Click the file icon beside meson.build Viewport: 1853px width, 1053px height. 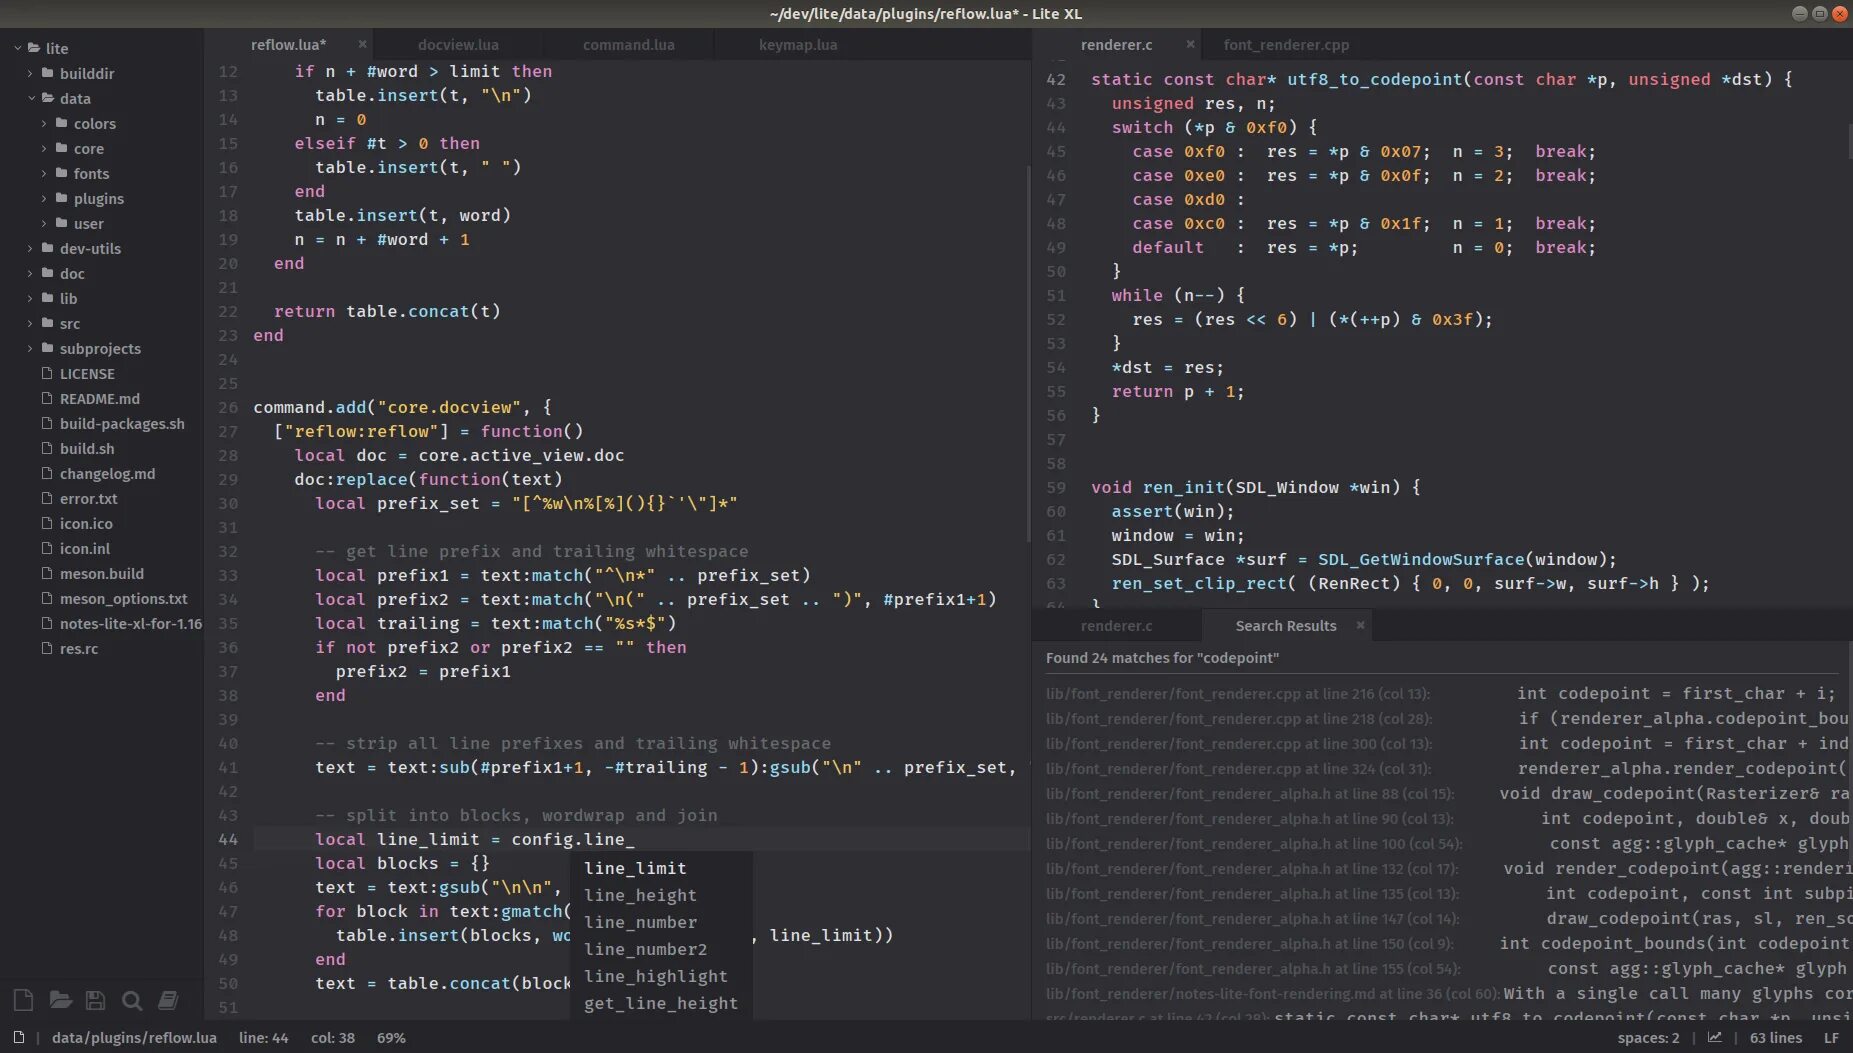pyautogui.click(x=47, y=573)
